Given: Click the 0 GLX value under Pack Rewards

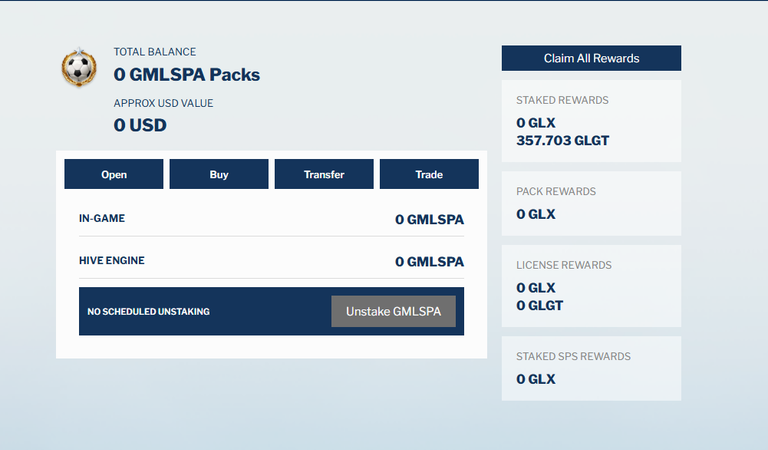Looking at the screenshot, I should click(x=536, y=214).
